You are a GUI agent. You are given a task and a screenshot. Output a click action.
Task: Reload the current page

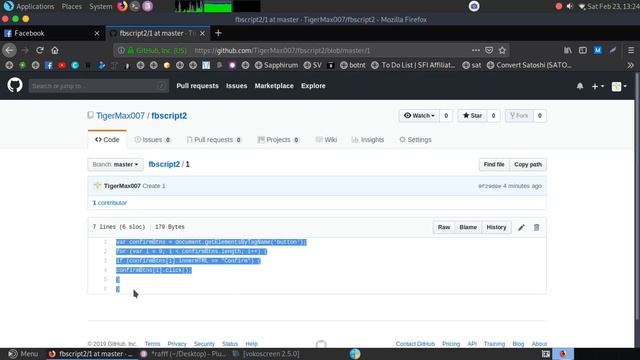click(40, 50)
